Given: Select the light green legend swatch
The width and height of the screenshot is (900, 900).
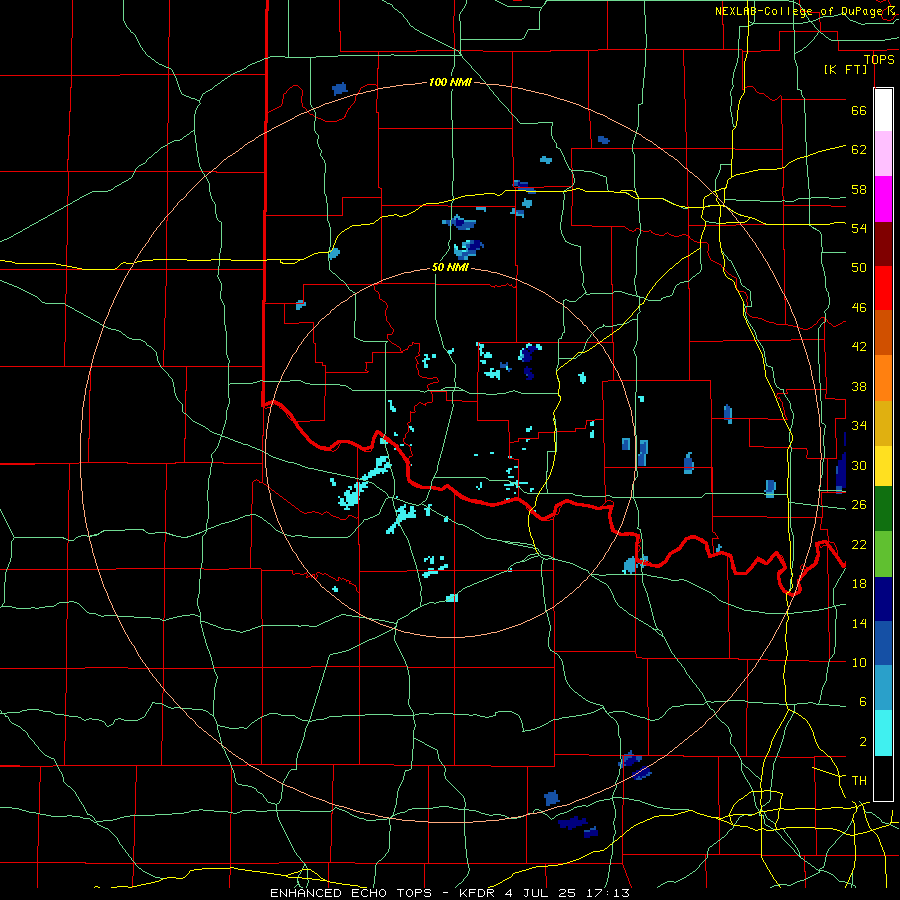Looking at the screenshot, I should coord(883,554).
